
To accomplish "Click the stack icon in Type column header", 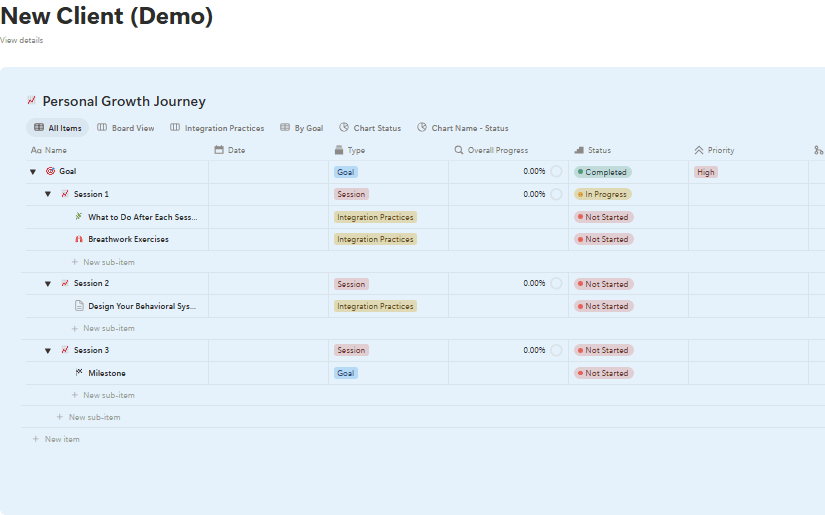I will point(339,150).
